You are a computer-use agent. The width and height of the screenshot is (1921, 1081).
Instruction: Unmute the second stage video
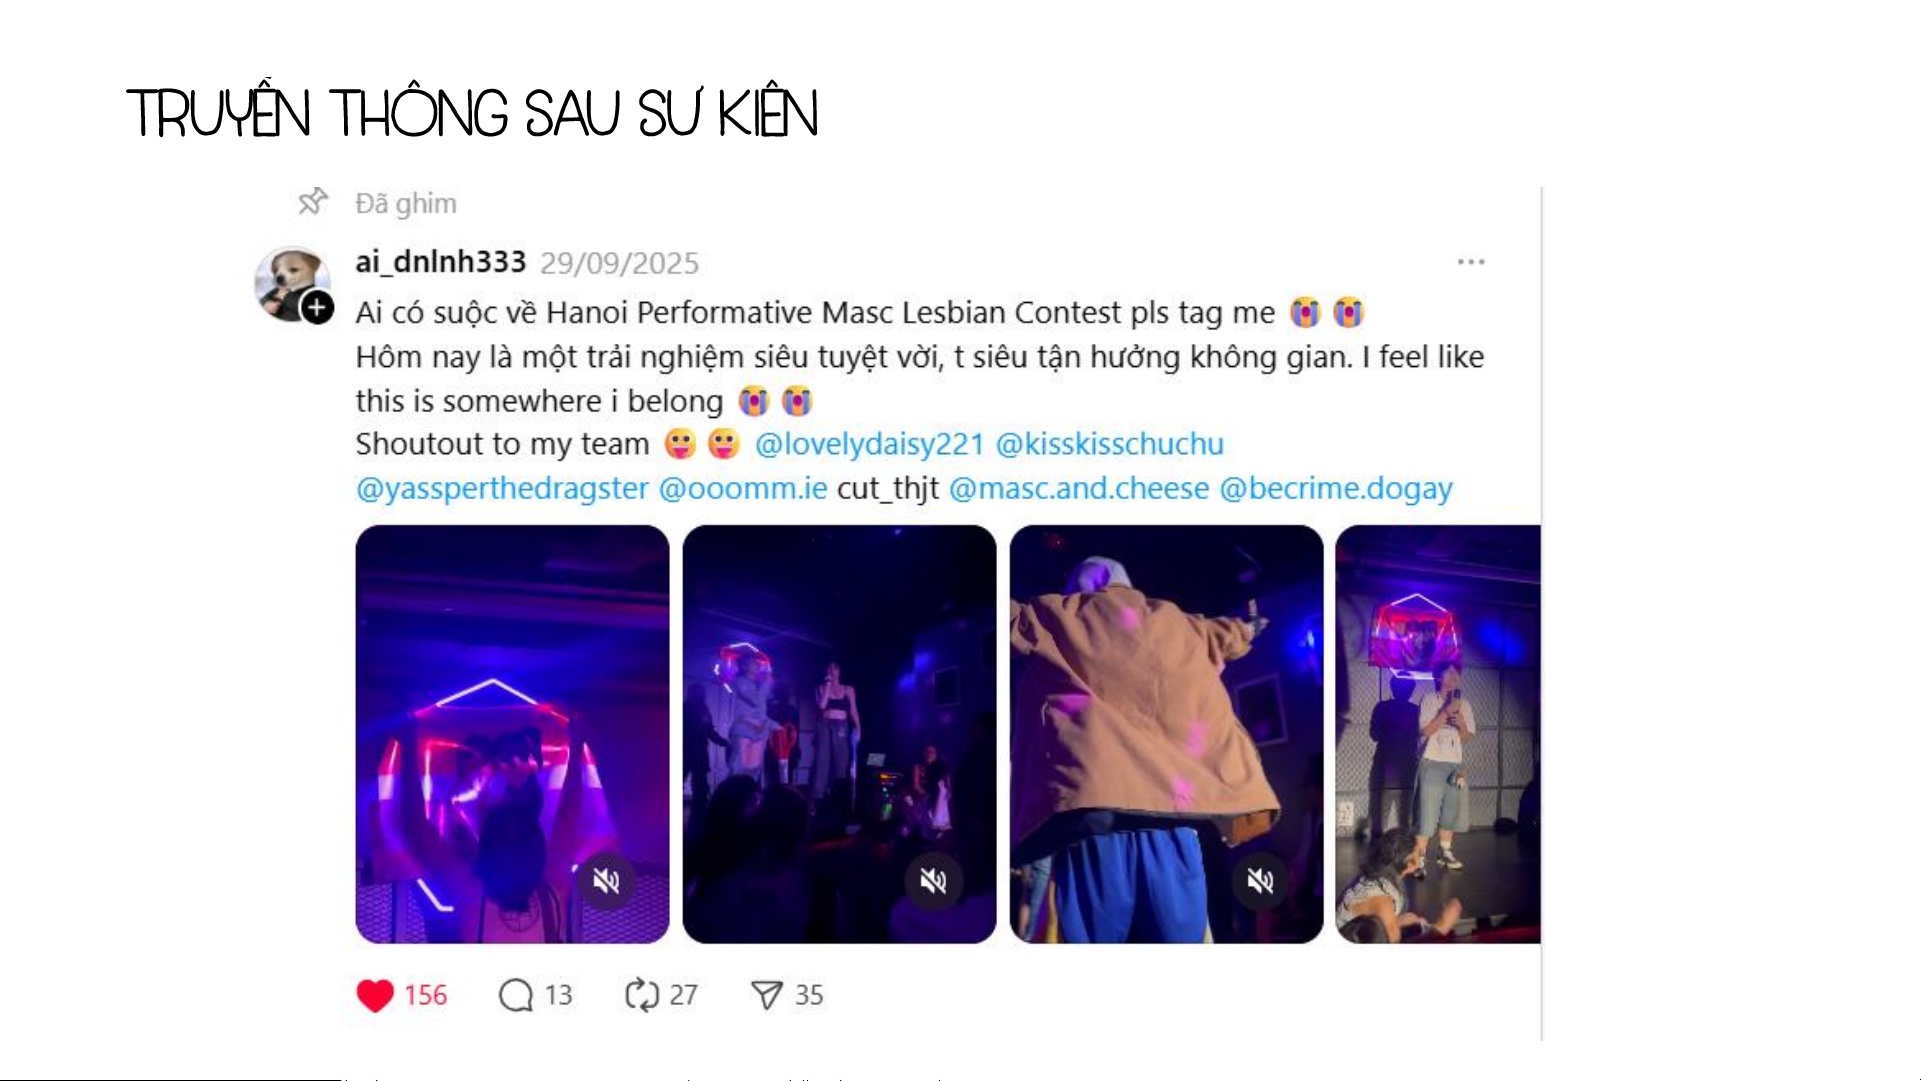933,881
